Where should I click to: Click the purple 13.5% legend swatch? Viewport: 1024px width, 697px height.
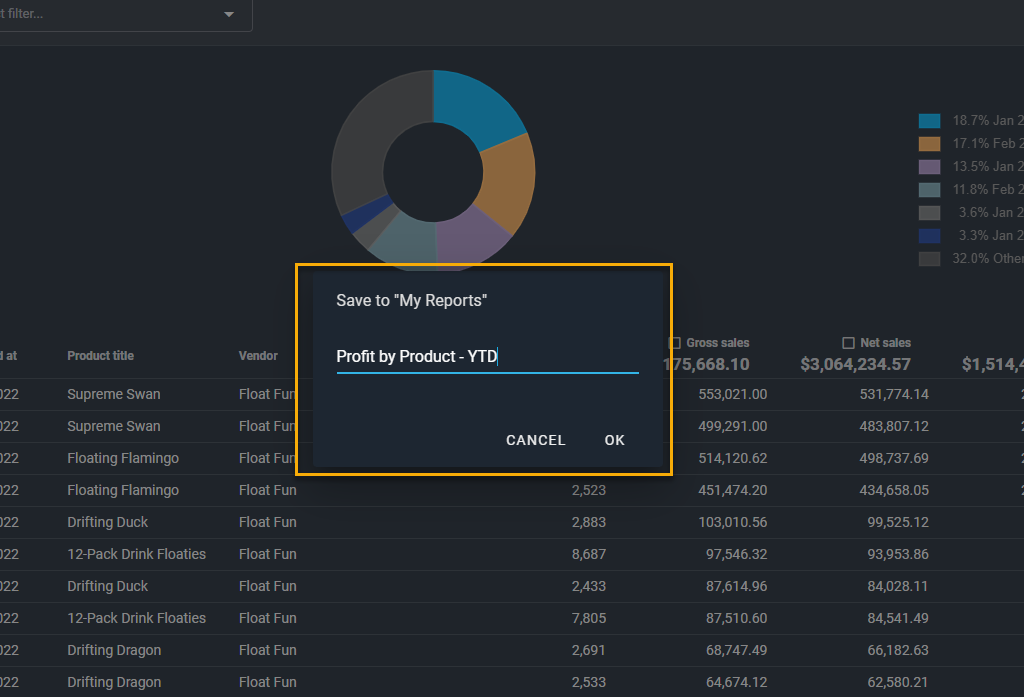pyautogui.click(x=929, y=167)
